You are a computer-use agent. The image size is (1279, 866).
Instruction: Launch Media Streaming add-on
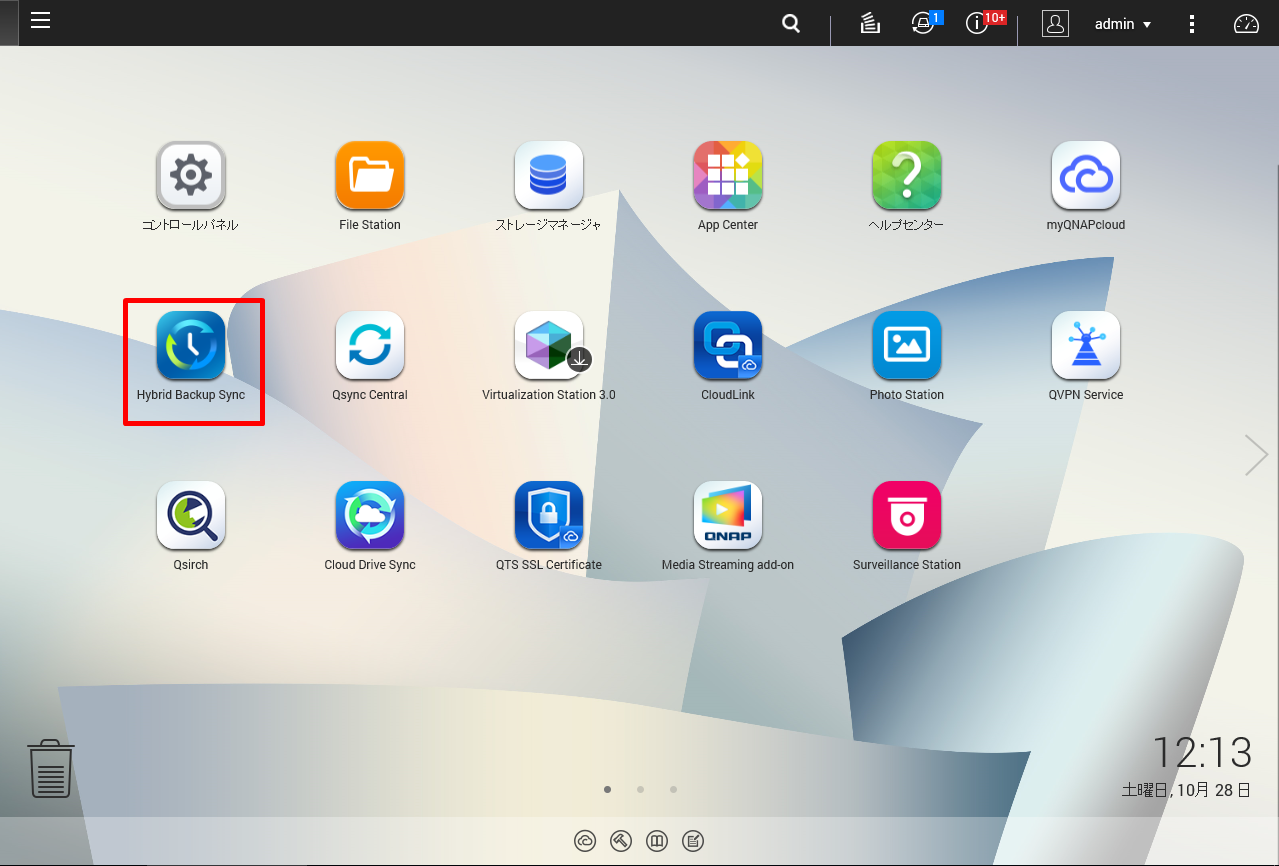tap(728, 516)
